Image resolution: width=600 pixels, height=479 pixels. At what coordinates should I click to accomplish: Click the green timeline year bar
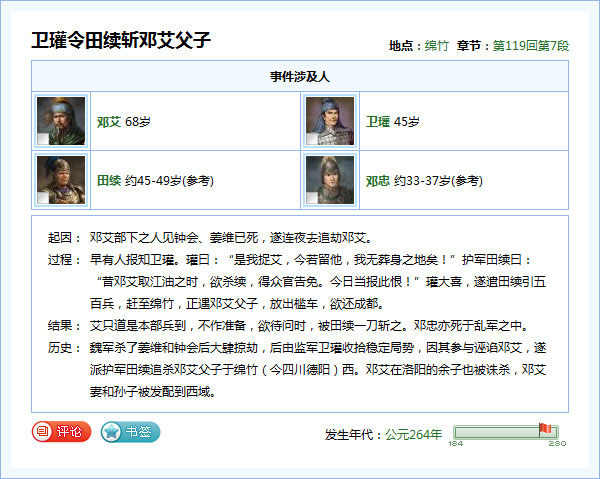[498, 432]
